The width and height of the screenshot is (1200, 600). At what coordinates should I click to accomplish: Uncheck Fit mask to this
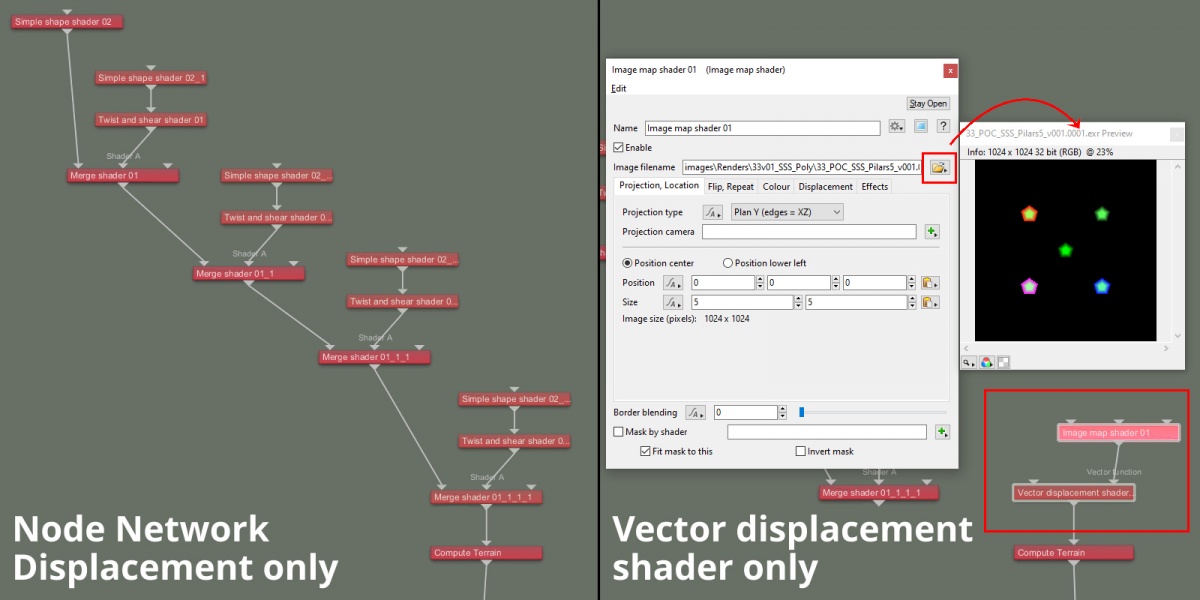(x=647, y=451)
